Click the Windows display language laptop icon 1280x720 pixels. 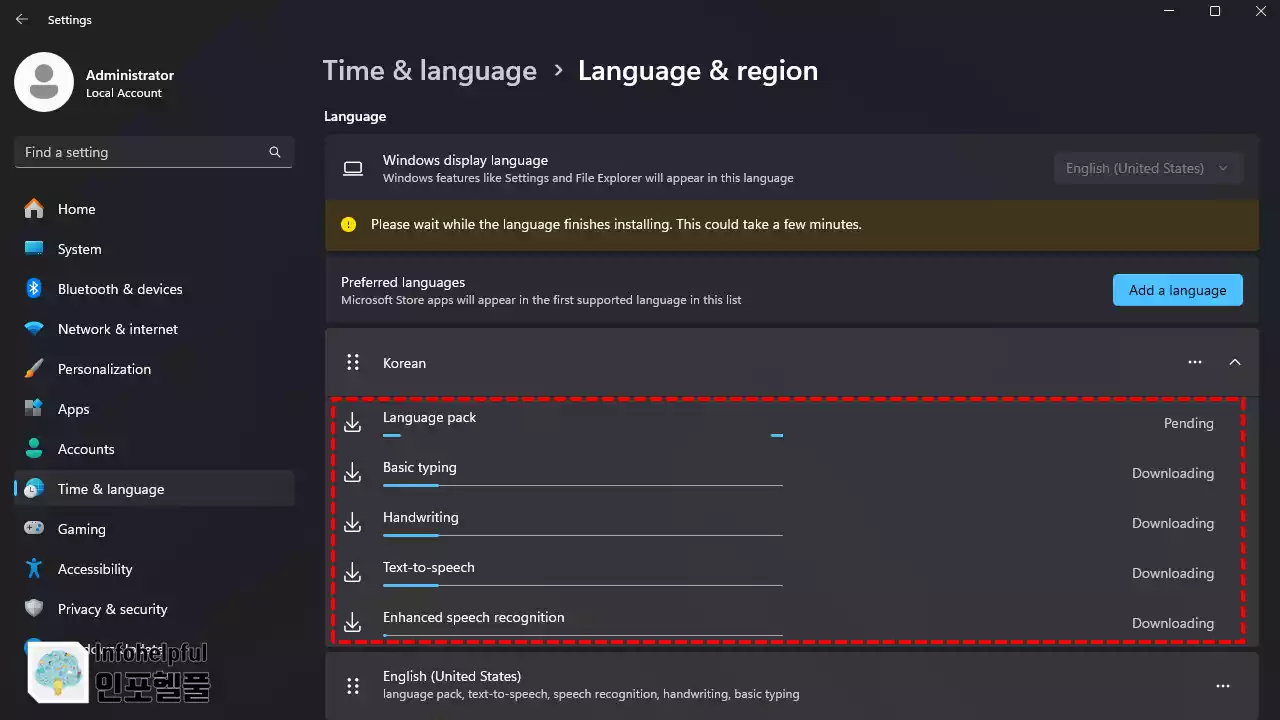pyautogui.click(x=353, y=168)
